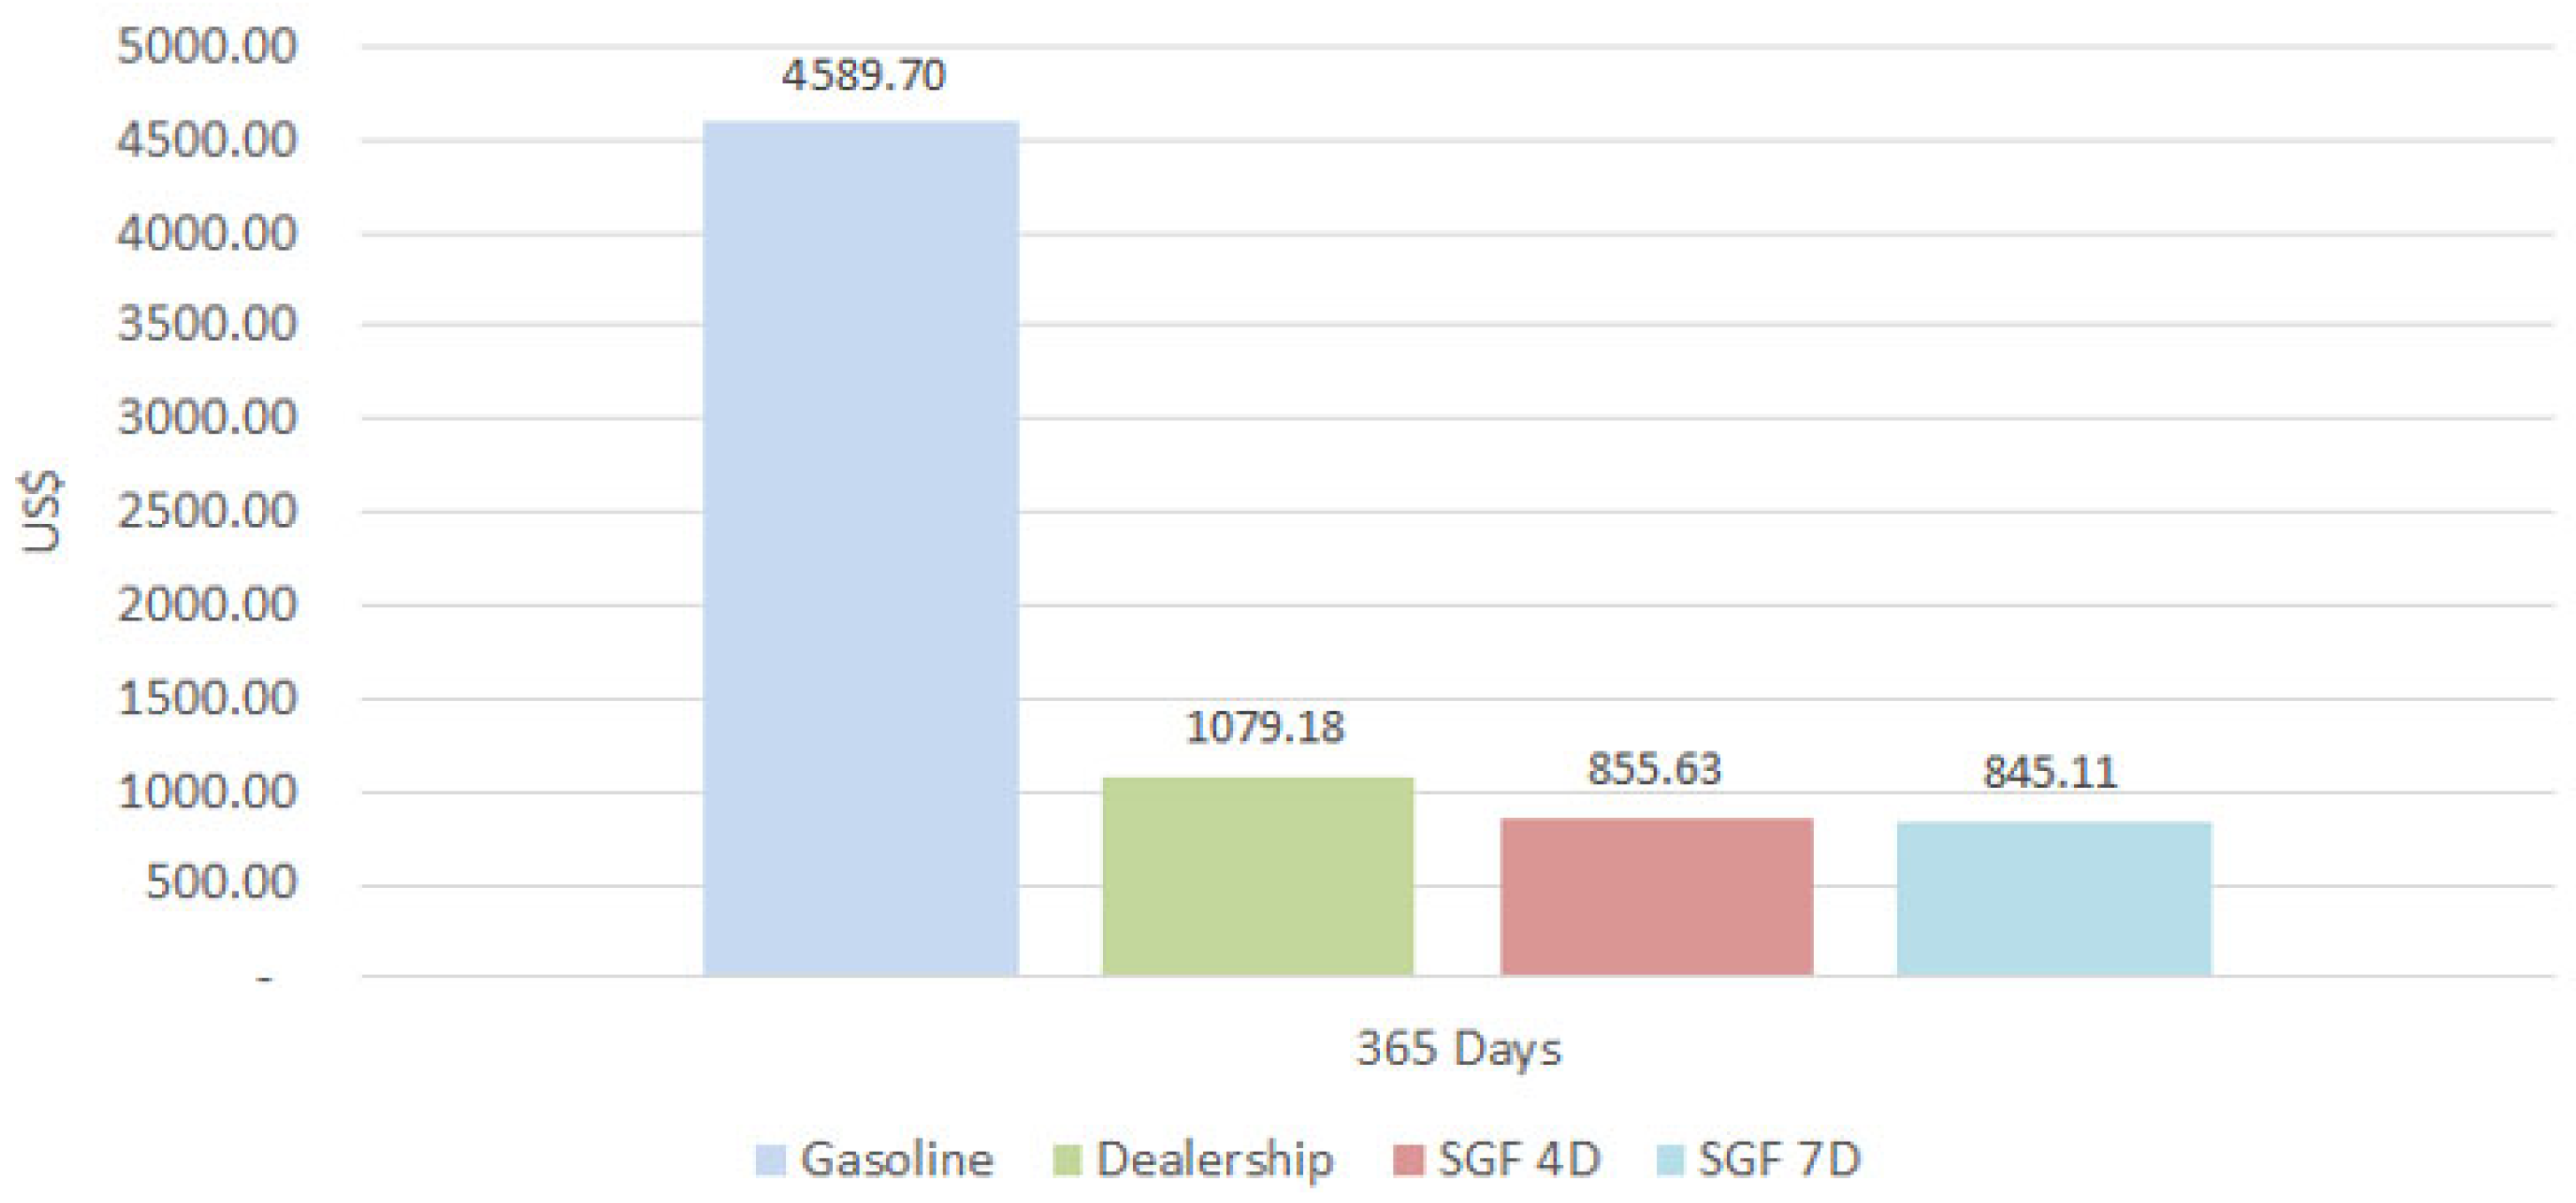This screenshot has height=1203, width=2576.
Task: Select the 855.63 data label
Action: coord(1654,769)
